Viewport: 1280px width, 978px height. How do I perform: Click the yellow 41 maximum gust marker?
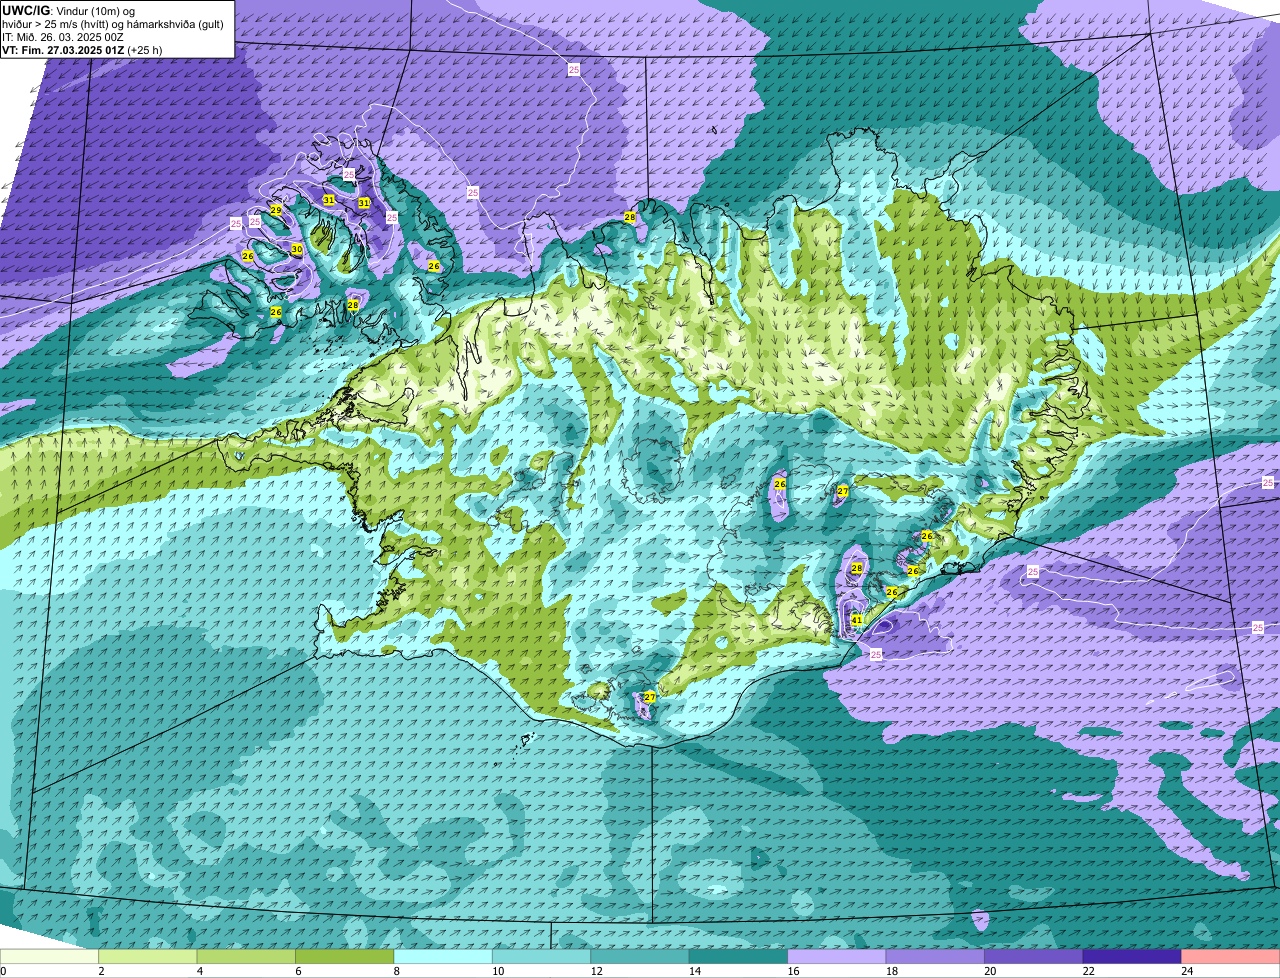[856, 620]
